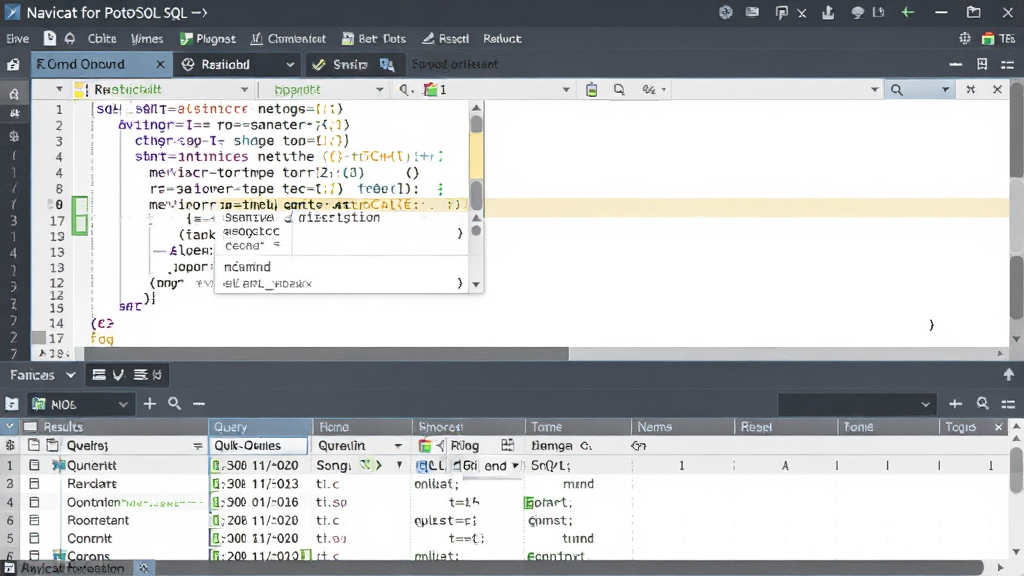1024x576 pixels.
Task: Click the Results column header
Action: (x=113, y=426)
